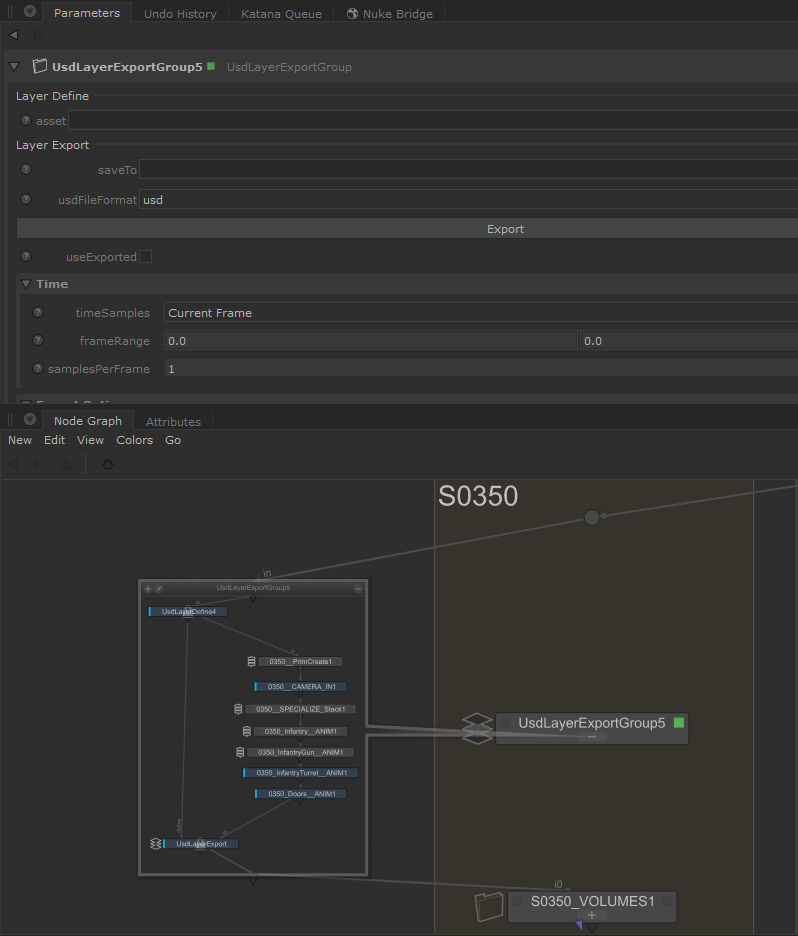Toggle the green indicator in the parameters header
The width and height of the screenshot is (798, 936).
coord(211,66)
